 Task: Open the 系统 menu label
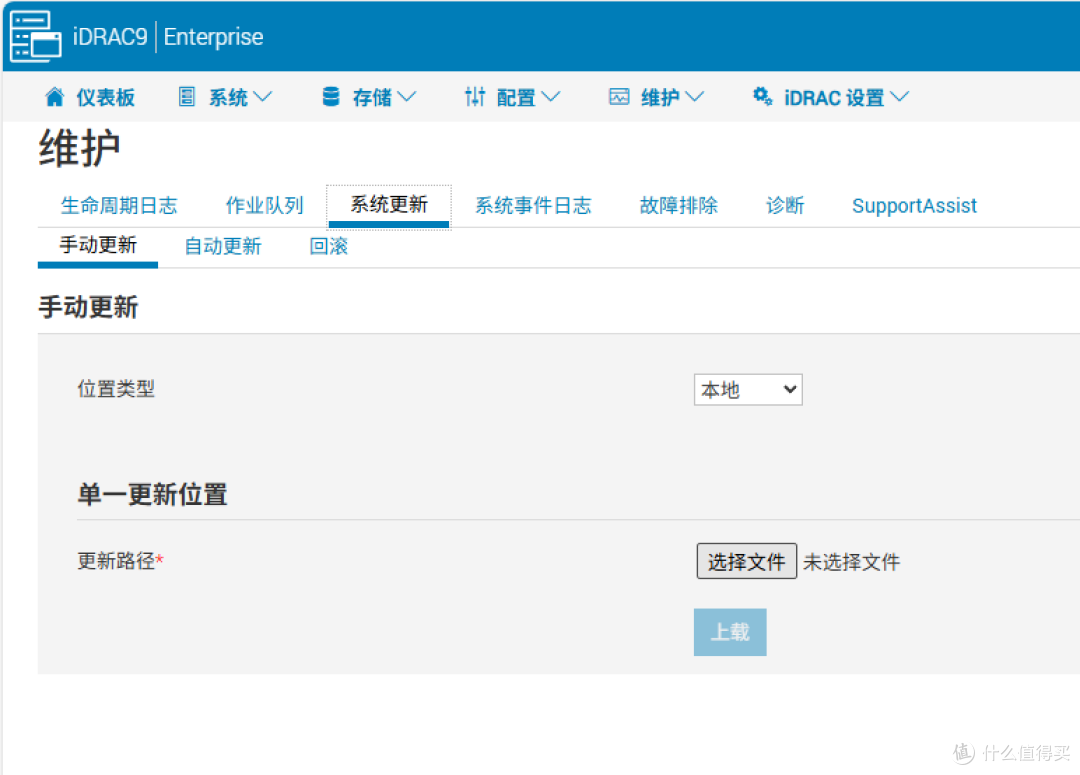tap(228, 98)
